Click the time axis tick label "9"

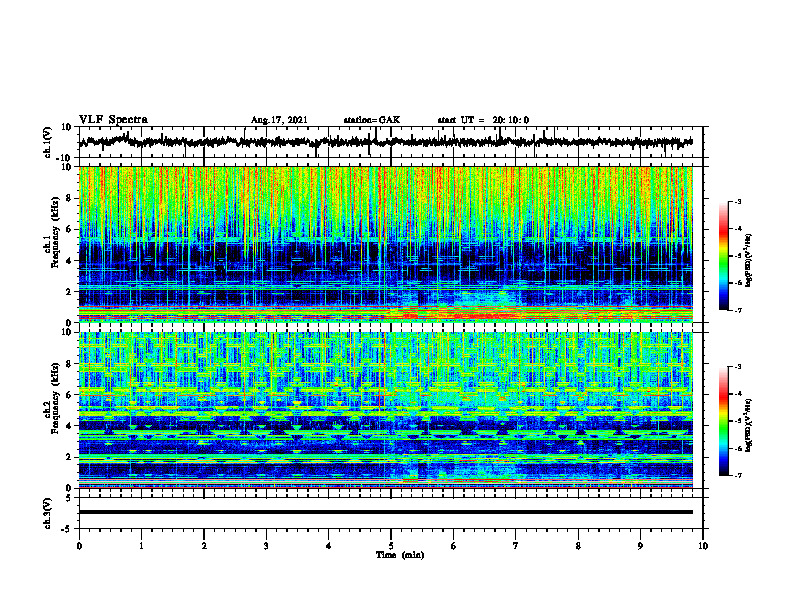pyautogui.click(x=640, y=546)
